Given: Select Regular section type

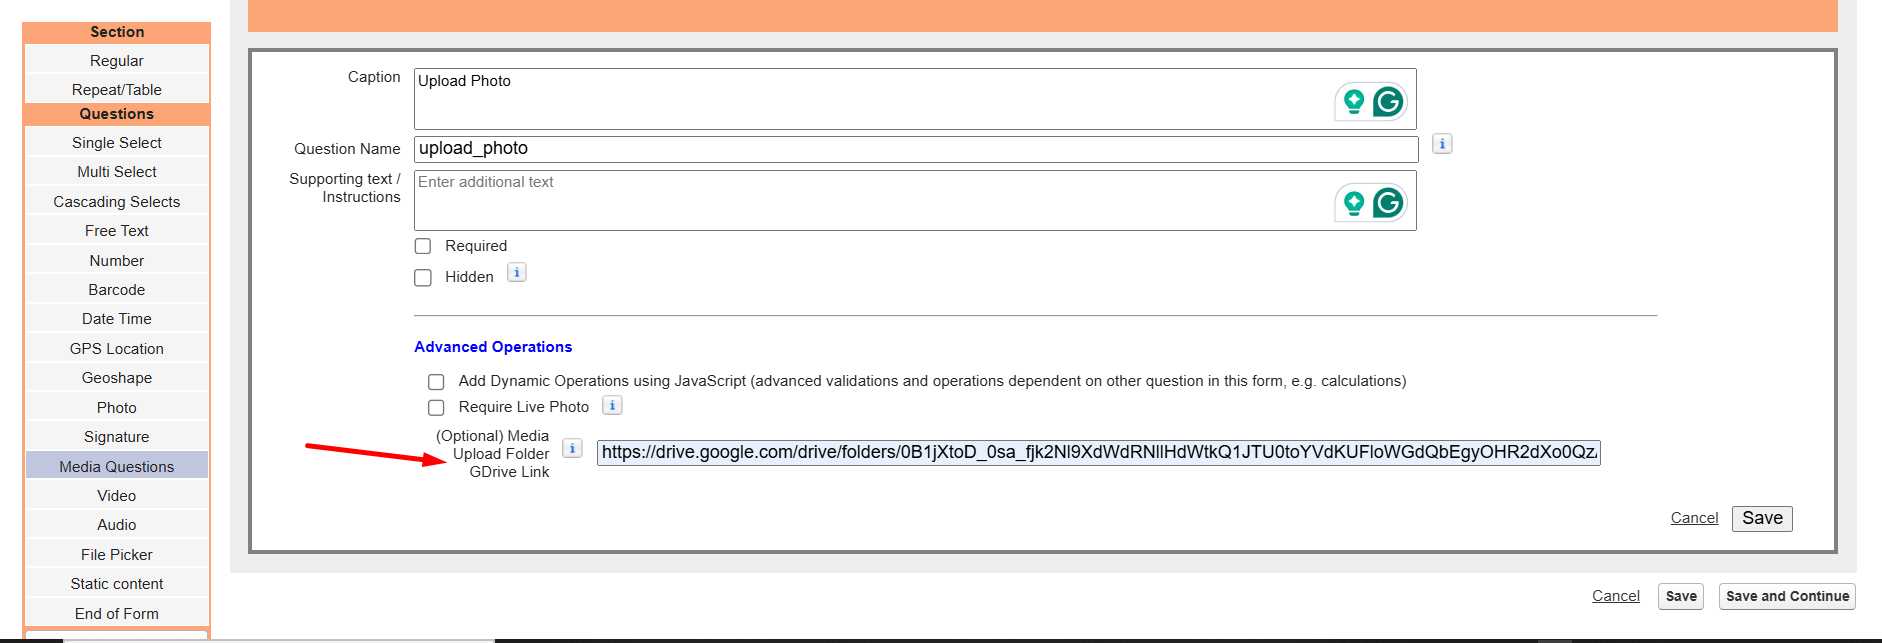Looking at the screenshot, I should click(117, 60).
